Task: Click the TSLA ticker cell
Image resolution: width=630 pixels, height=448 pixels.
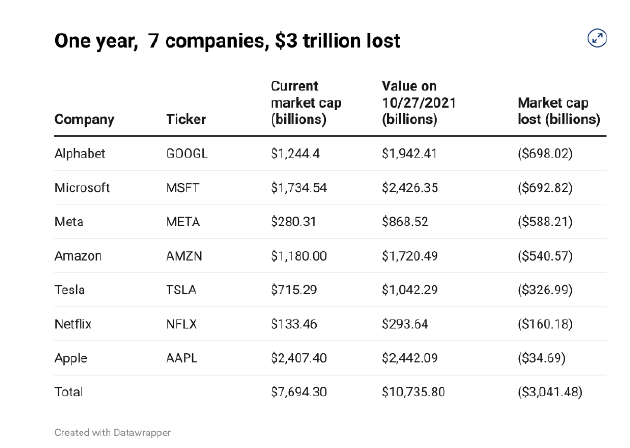Action: [x=182, y=290]
